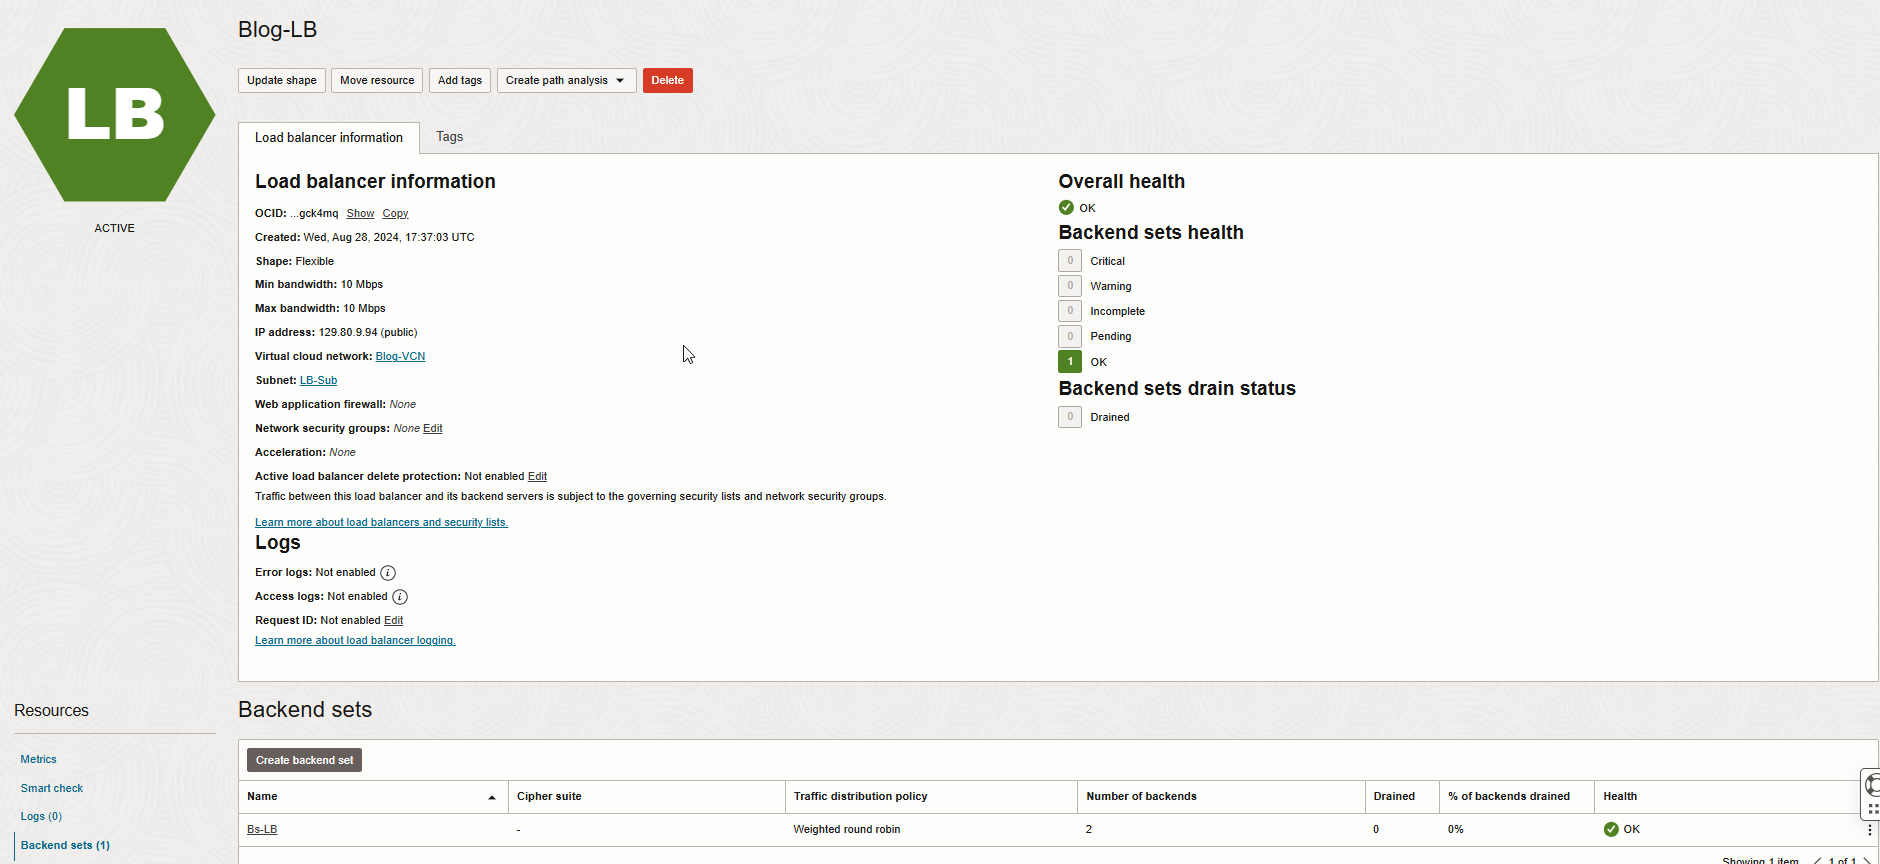
Task: Open Metrics in the Resources sidebar
Action: (x=39, y=760)
